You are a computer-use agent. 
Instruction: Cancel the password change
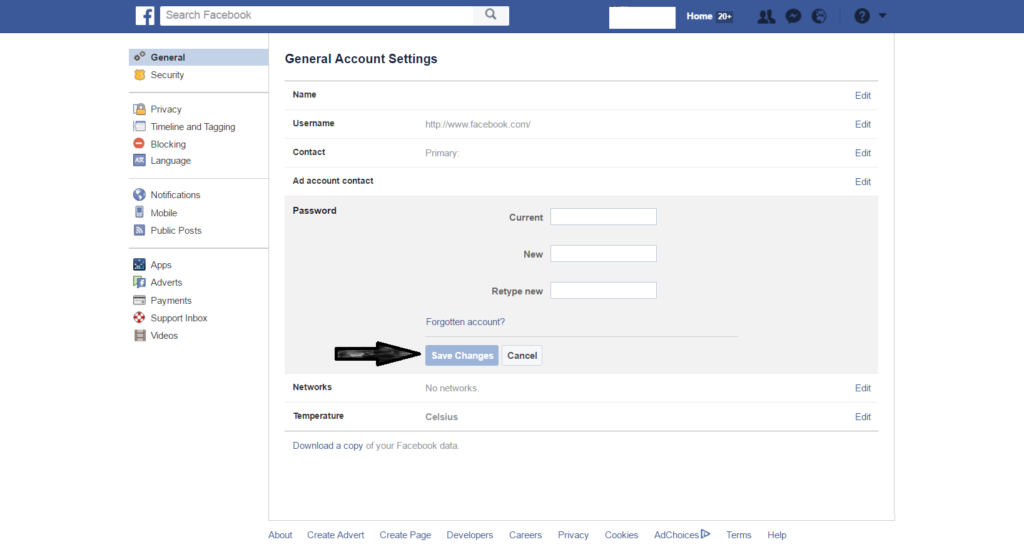[522, 356]
